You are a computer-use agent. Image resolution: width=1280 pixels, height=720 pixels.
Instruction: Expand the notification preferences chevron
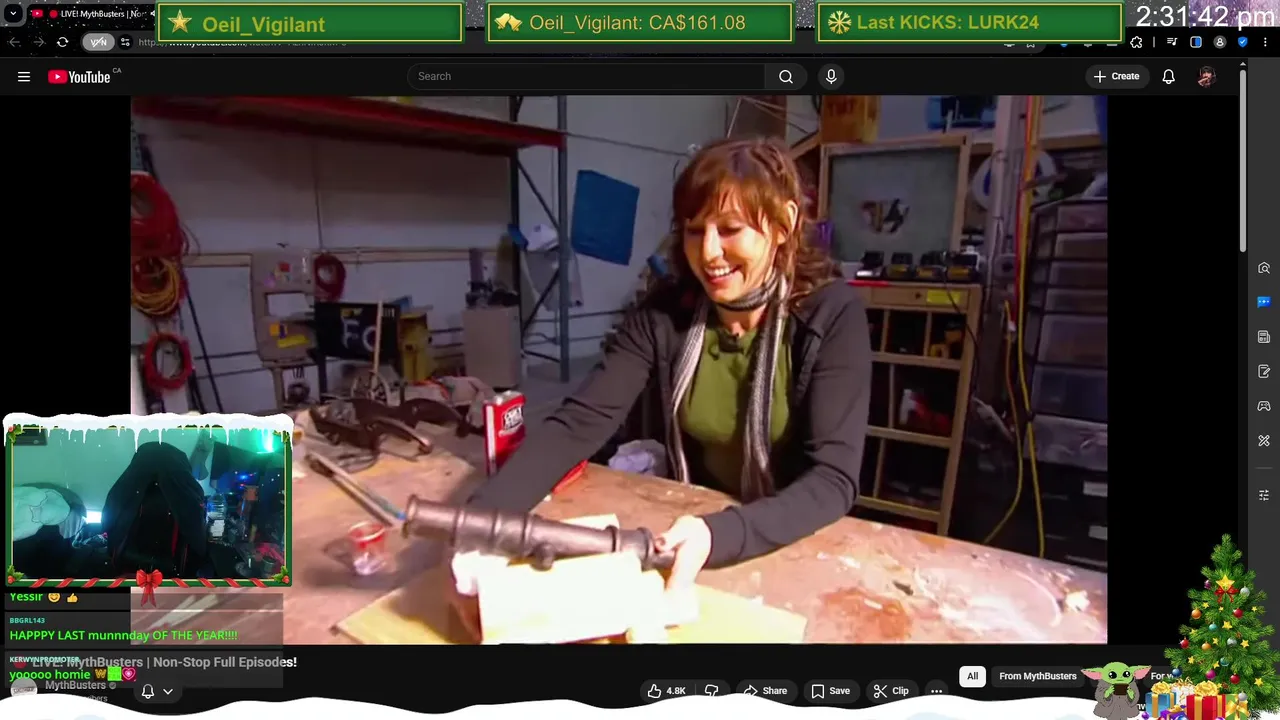click(168, 691)
